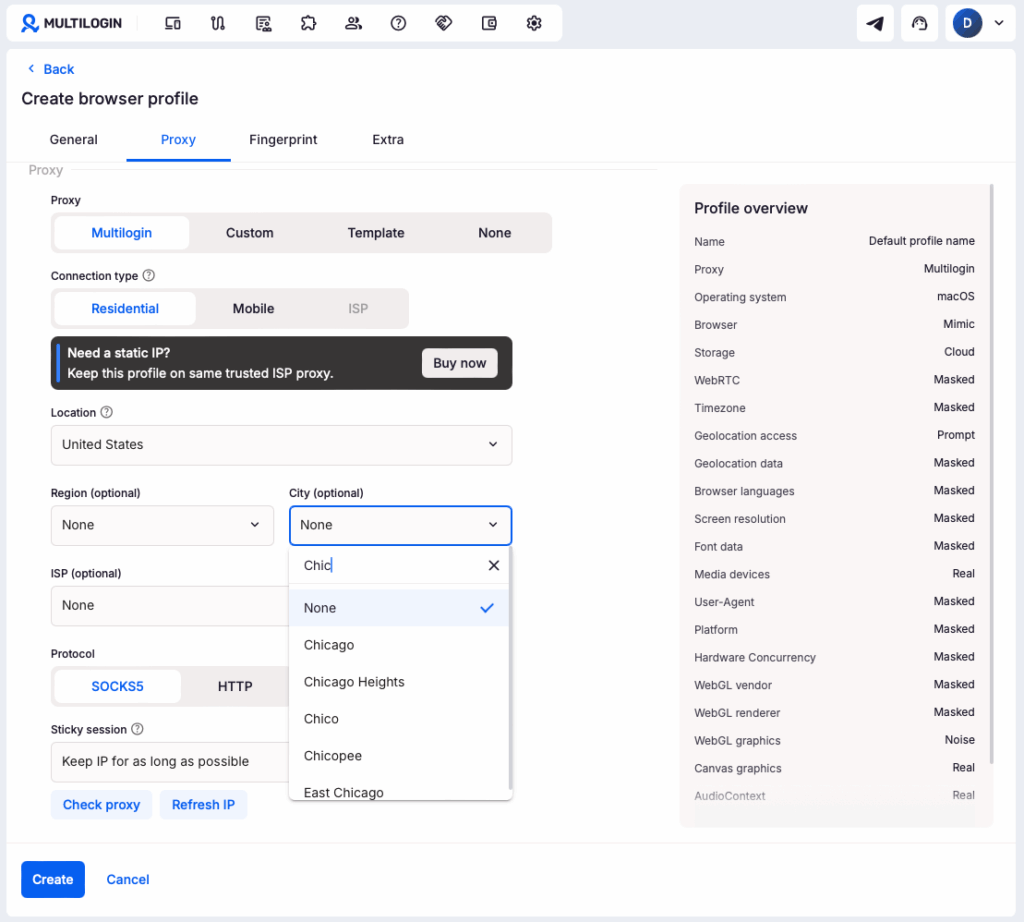Click the Multilogin logo
Image resolution: width=1024 pixels, height=922 pixels.
[x=71, y=24]
